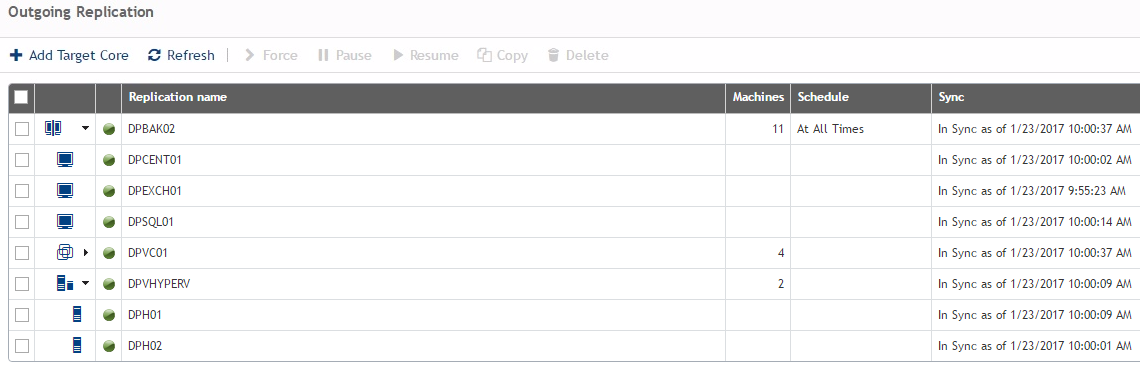The height and width of the screenshot is (373, 1140).
Task: Click the green status indicator for DPEXCH01
Action: 109,191
